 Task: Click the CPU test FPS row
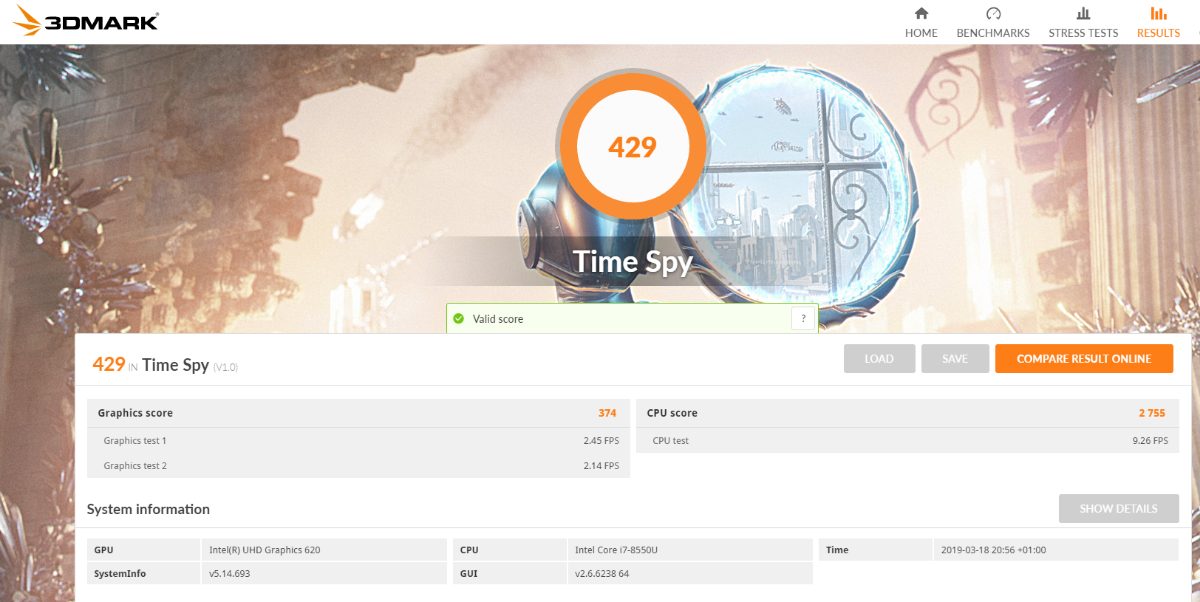pyautogui.click(x=907, y=441)
